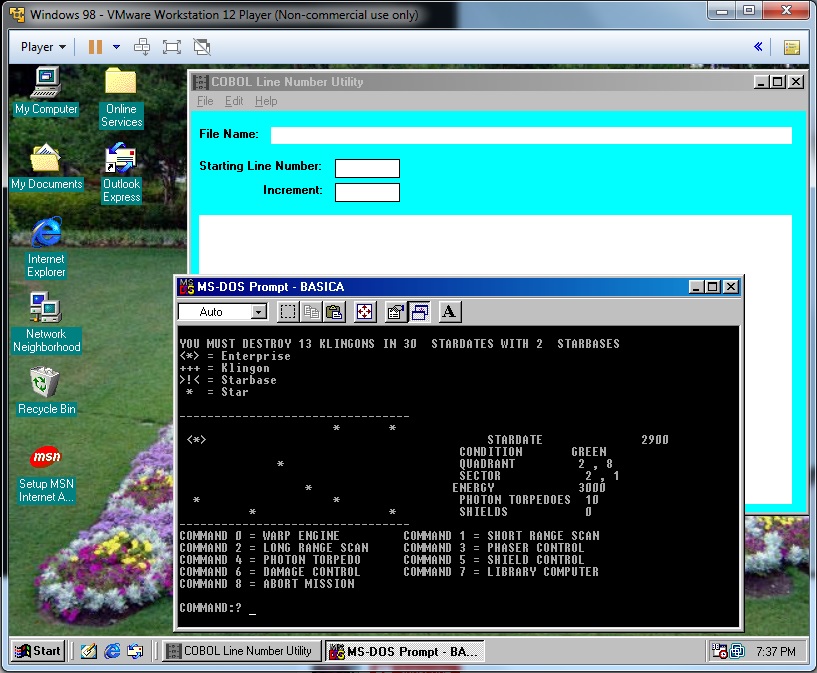Open the VMware Player menu
The height and width of the screenshot is (673, 817).
pos(43,47)
